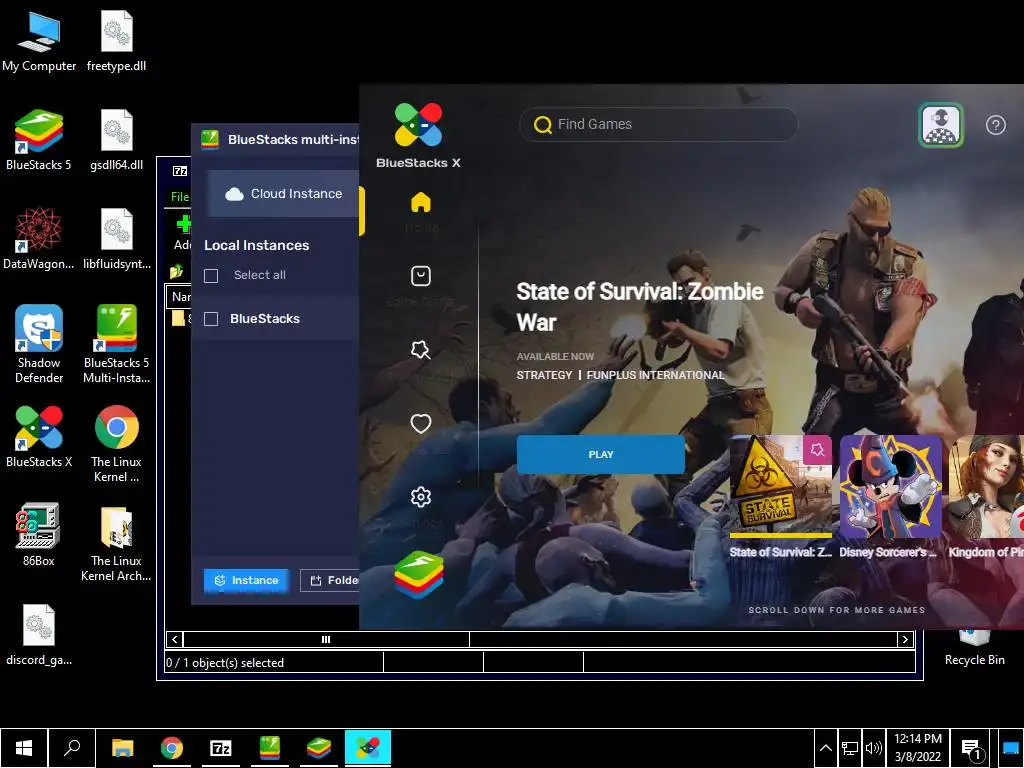
Task: Select libfluidsynth desktop file
Action: click(x=116, y=239)
